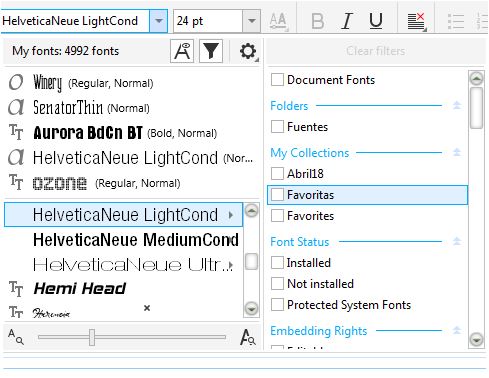489x378 pixels.
Task: Open font list options gear icon
Action: click(x=248, y=51)
